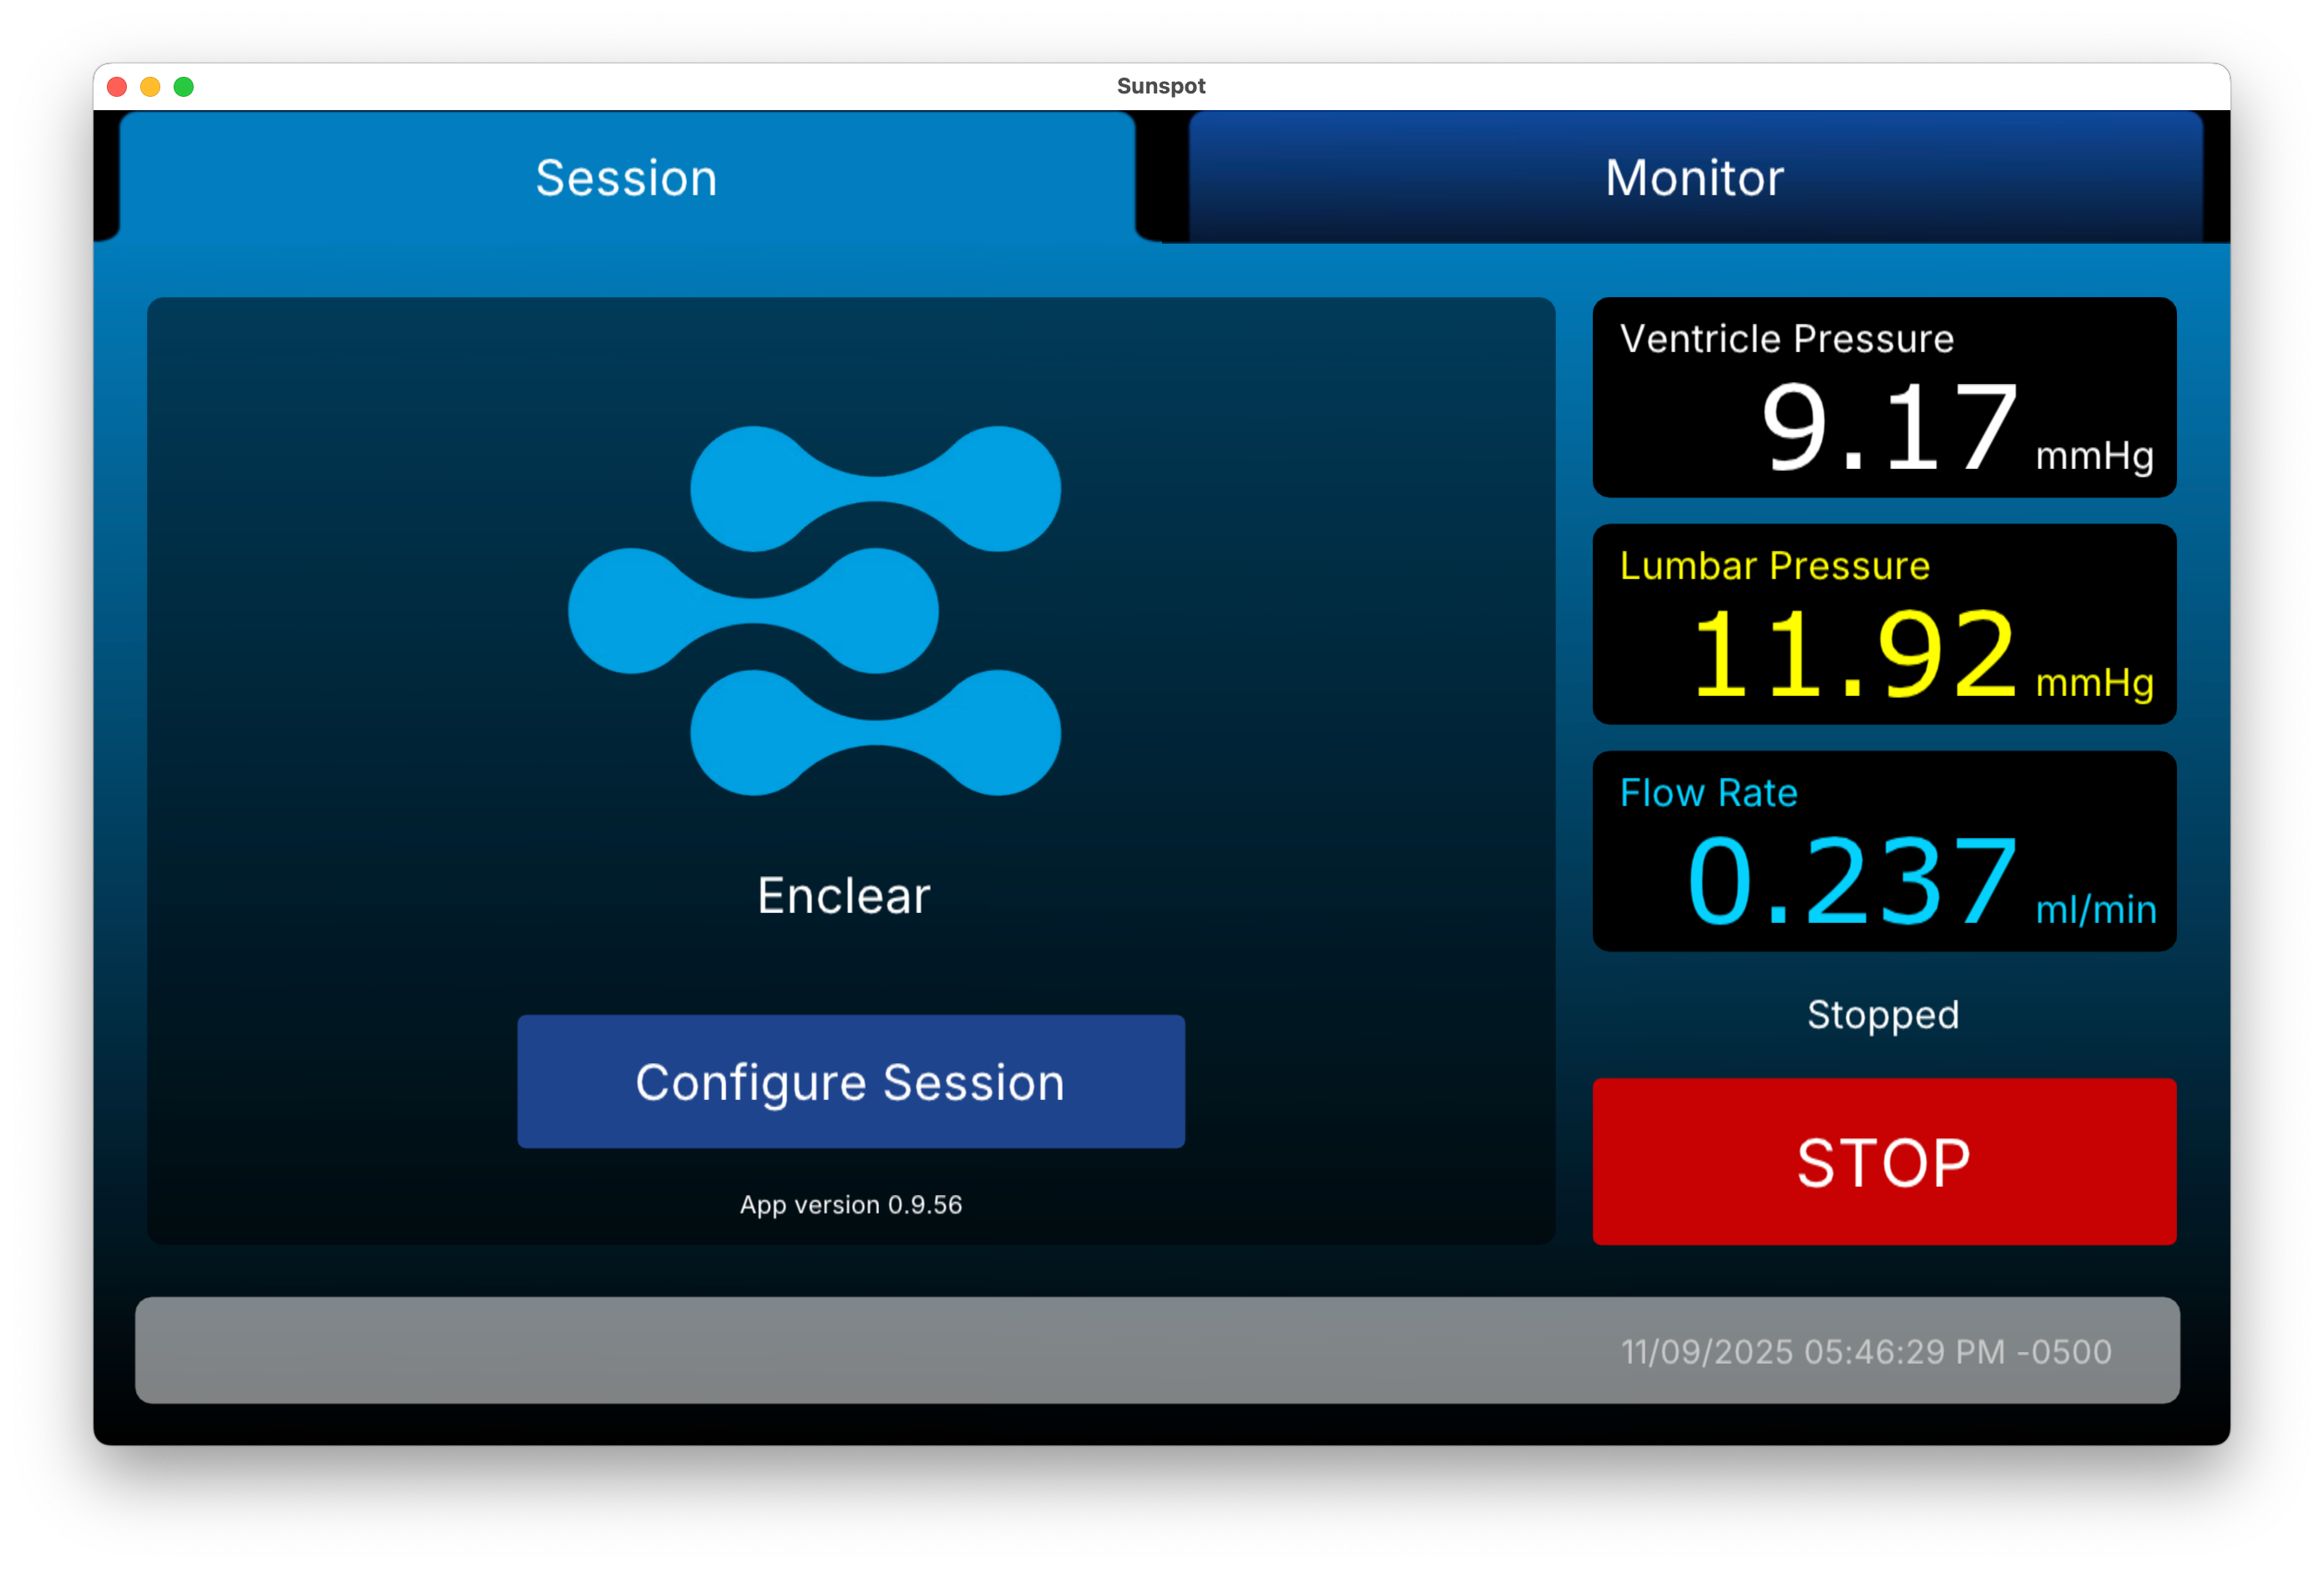Open the Monitor tab

tap(1694, 178)
